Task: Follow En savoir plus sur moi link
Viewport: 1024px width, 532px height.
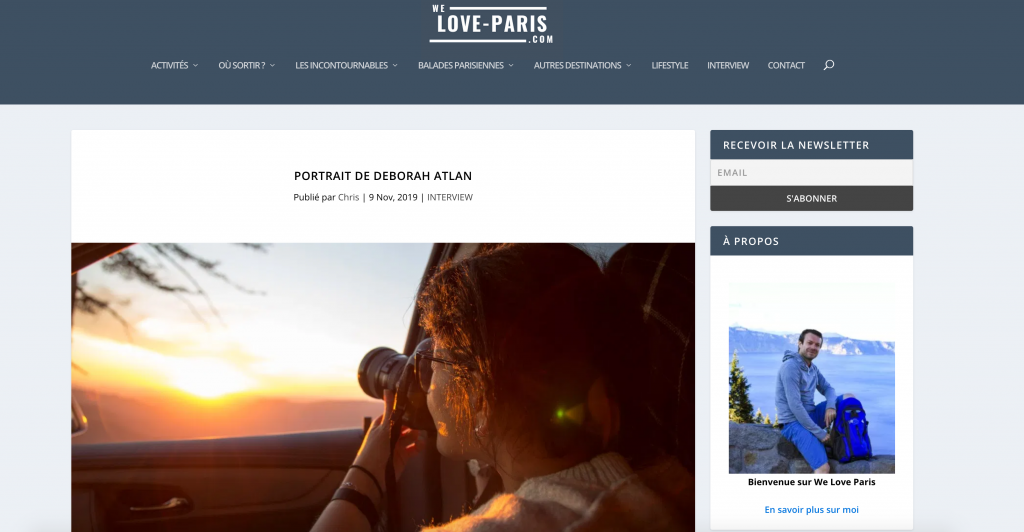Action: coord(811,510)
